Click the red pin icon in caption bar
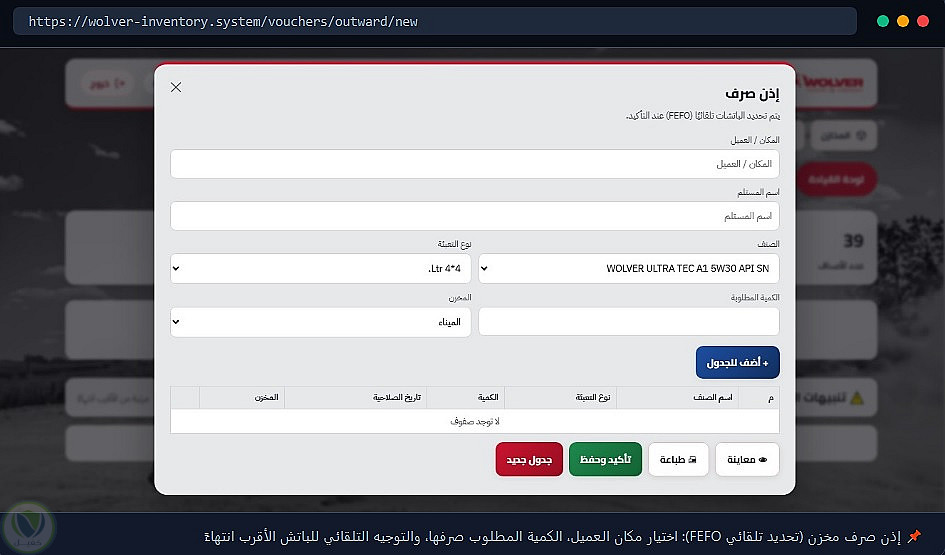Screen dimensions: 945x555 pyautogui.click(x=914, y=536)
